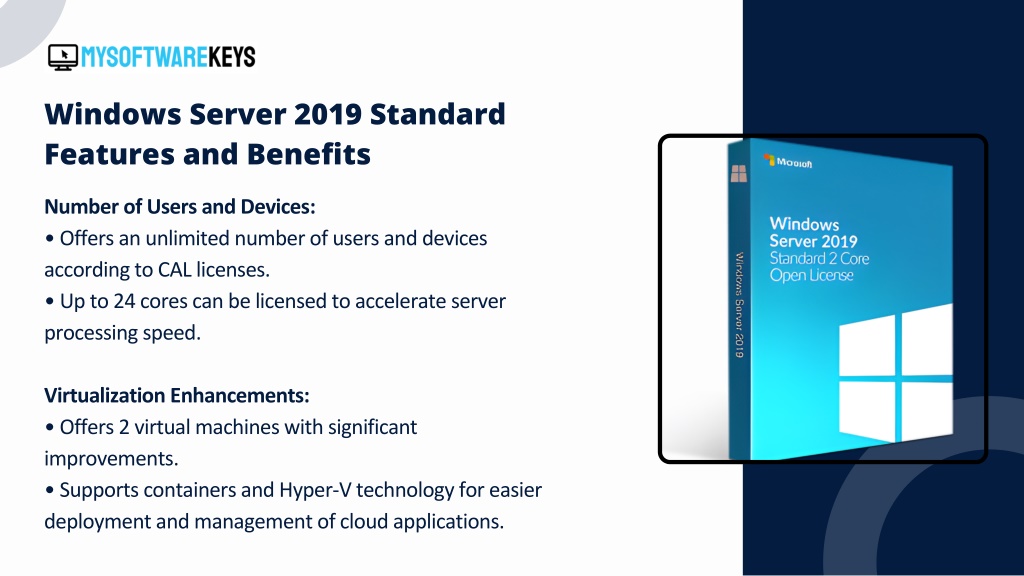1024x576 pixels.
Task: Click the vertical 'Windows Server 2019' spine text
Action: coord(739,304)
